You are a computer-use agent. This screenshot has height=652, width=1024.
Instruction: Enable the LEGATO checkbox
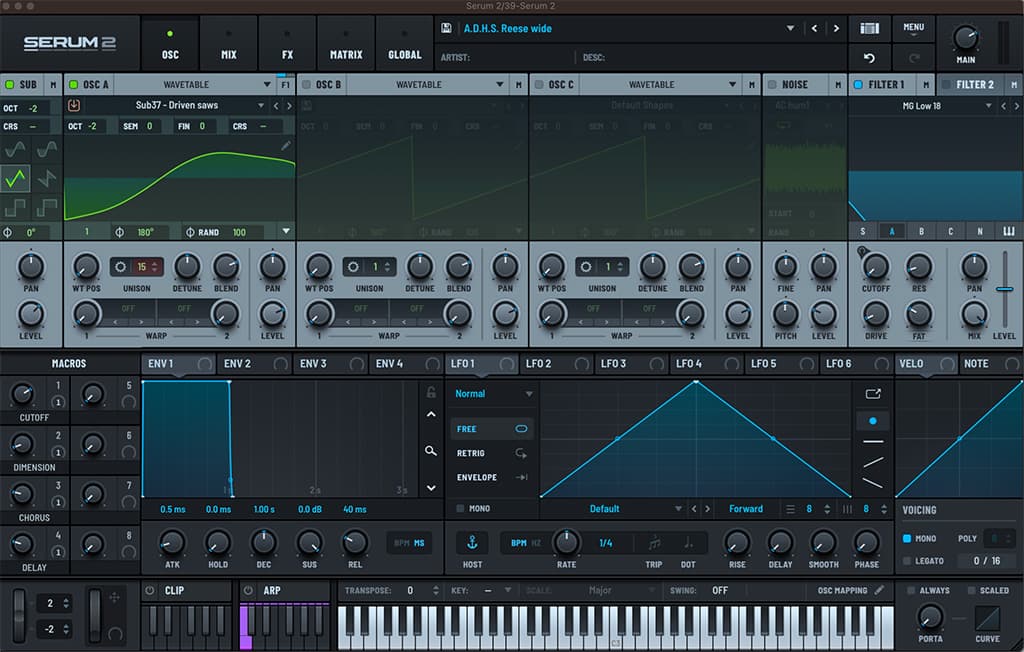pyautogui.click(x=906, y=561)
